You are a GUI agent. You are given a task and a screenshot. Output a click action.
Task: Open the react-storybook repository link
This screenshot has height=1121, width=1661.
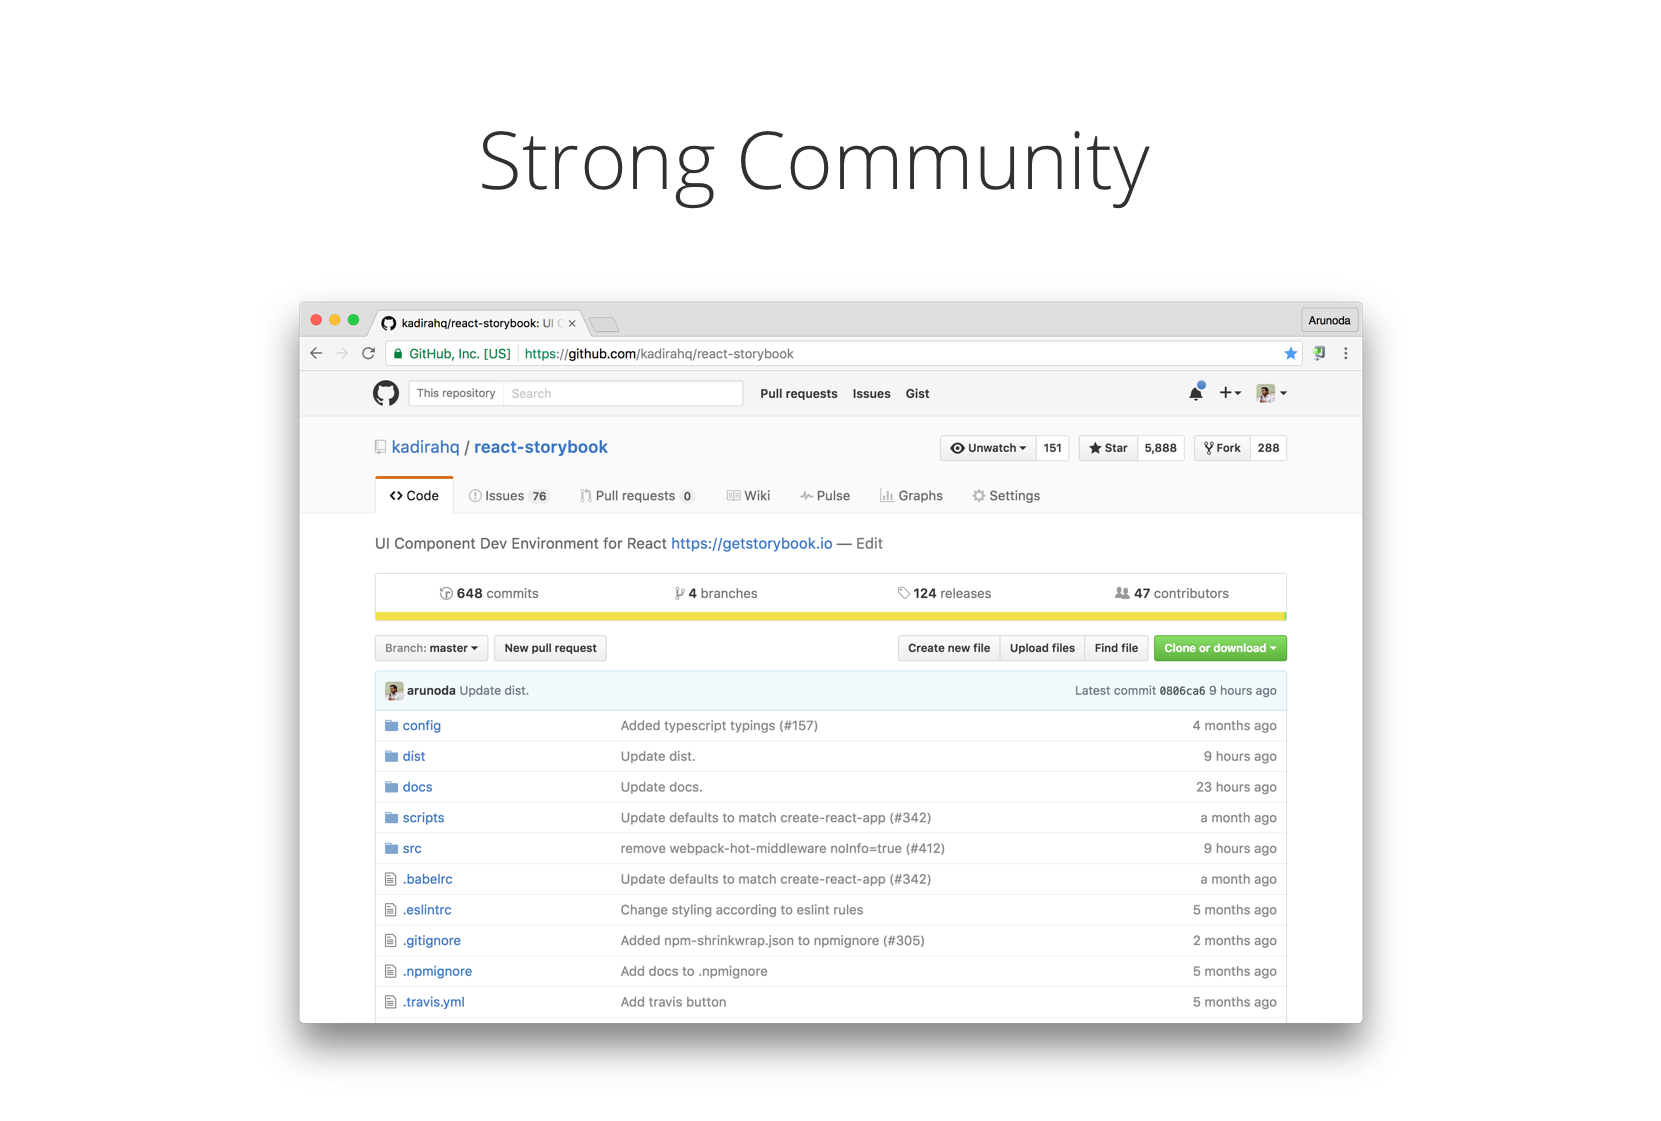click(x=541, y=447)
